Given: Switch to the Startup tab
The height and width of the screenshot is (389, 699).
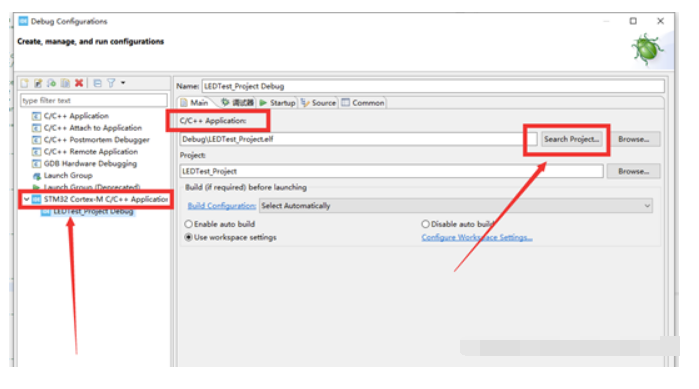Looking at the screenshot, I should pyautogui.click(x=277, y=103).
